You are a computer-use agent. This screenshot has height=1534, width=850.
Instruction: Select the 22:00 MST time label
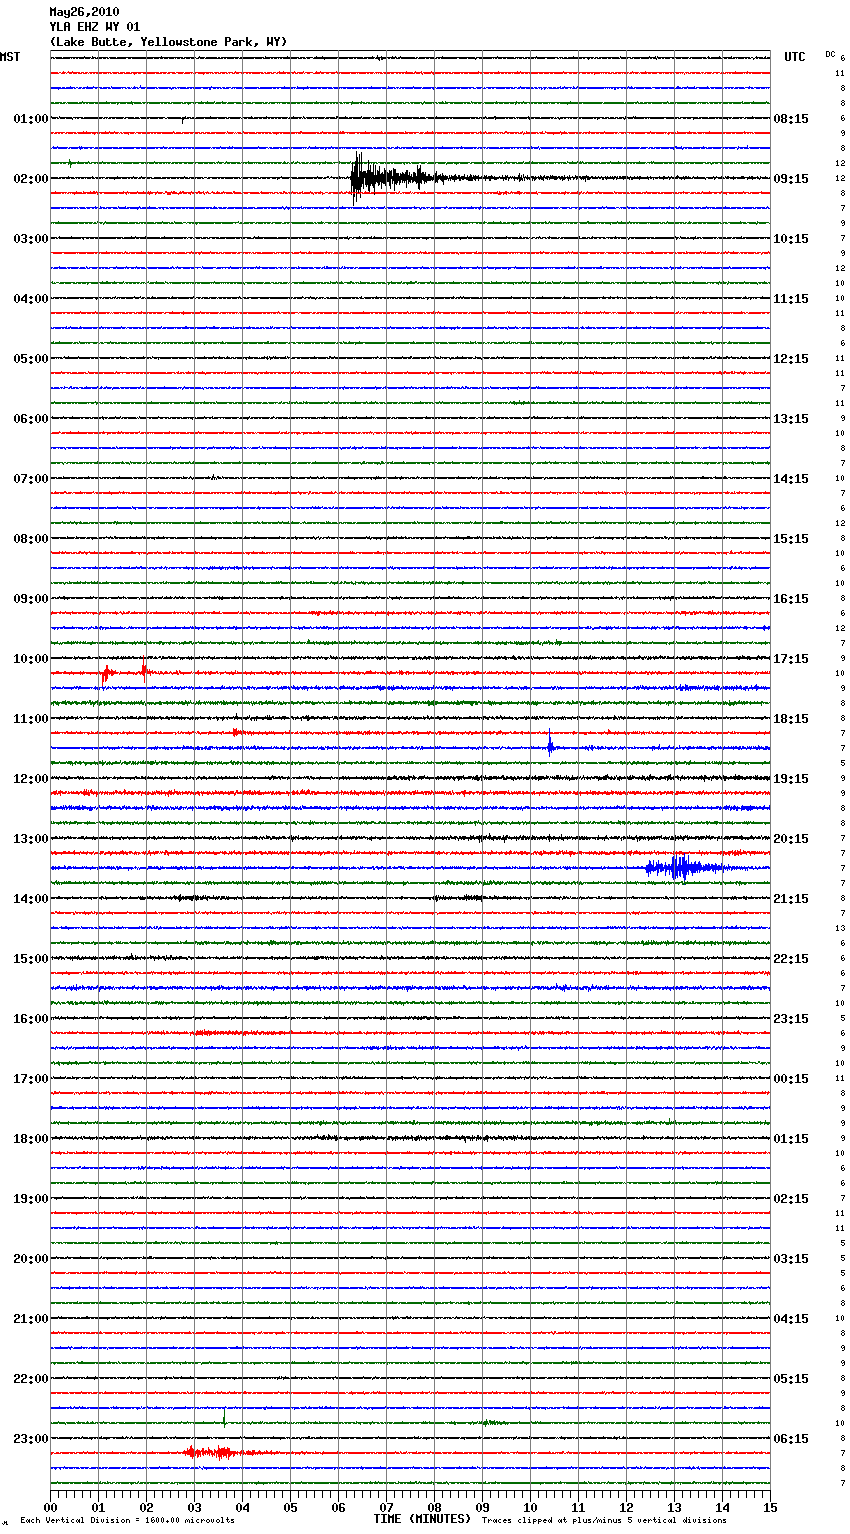pos(31,1379)
